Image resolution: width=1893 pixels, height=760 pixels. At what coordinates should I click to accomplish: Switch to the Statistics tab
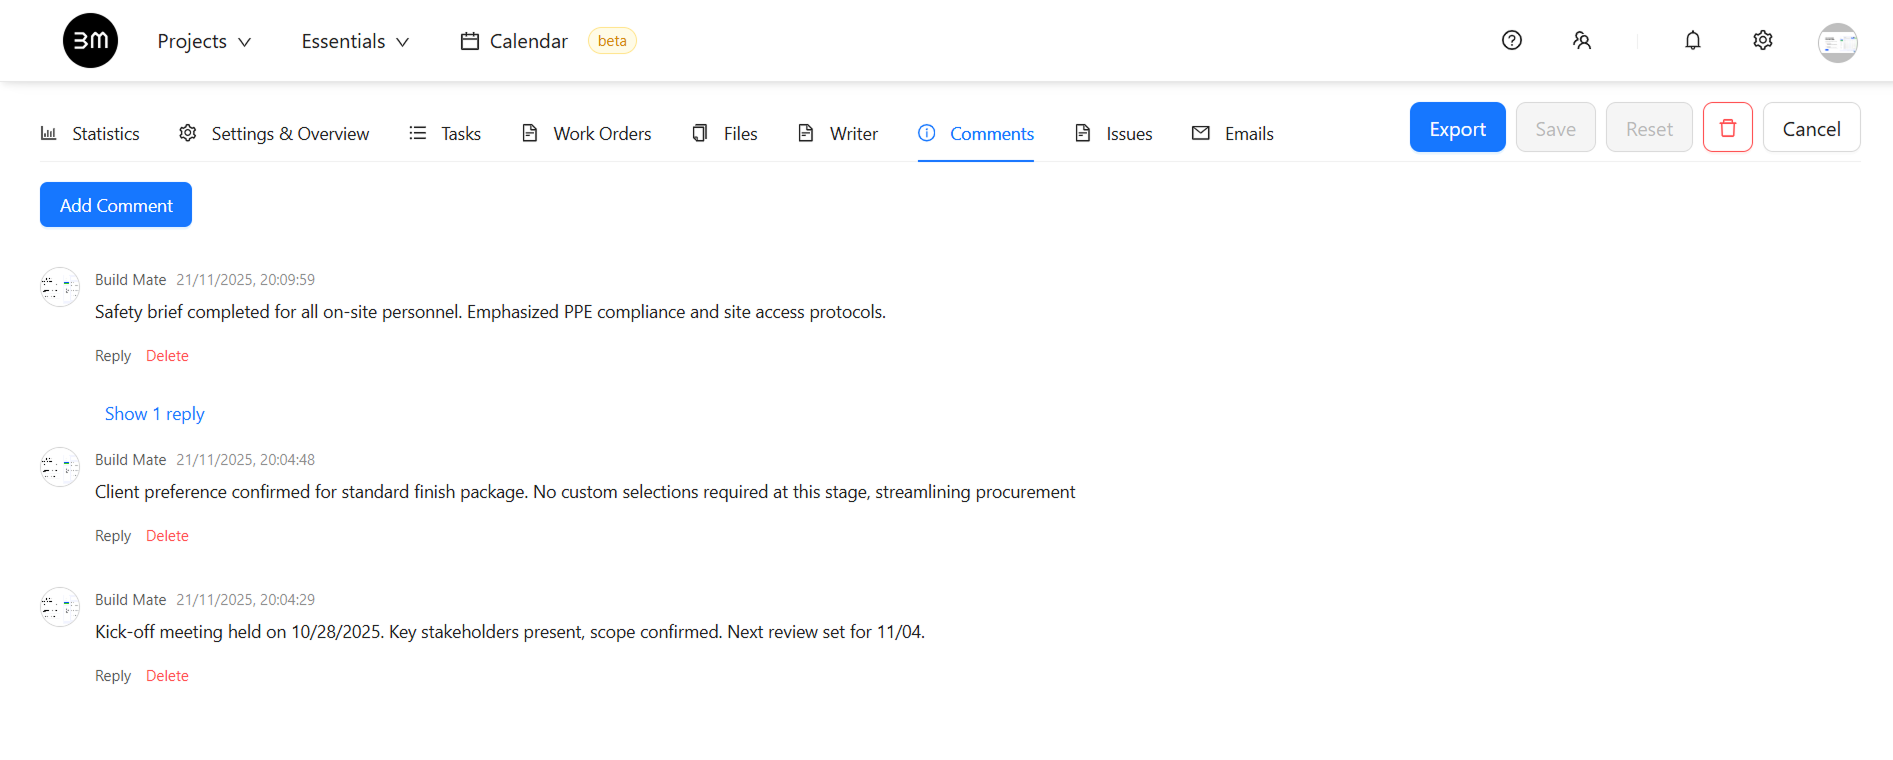(x=90, y=133)
